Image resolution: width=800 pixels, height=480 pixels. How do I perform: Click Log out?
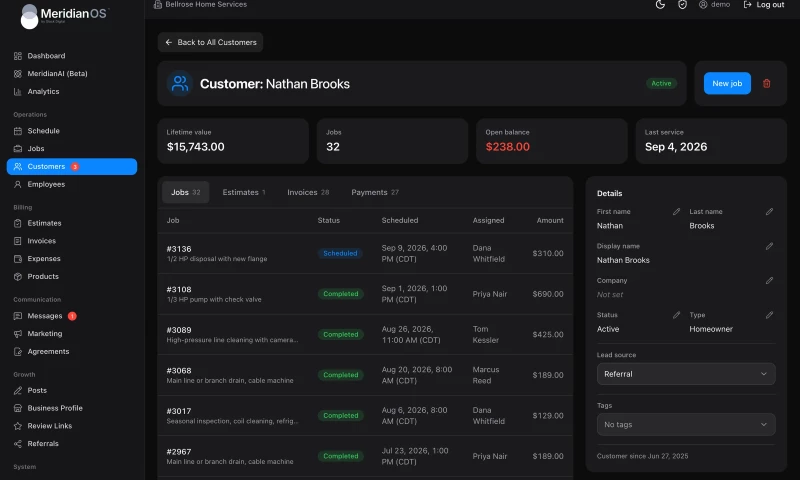click(x=764, y=5)
